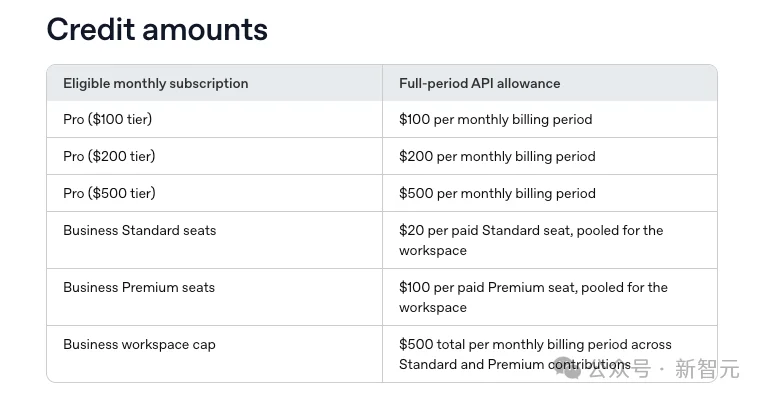Screen dimensions: 764x399
Task: Select the Eligible monthly subscription column header
Action: [x=155, y=83]
